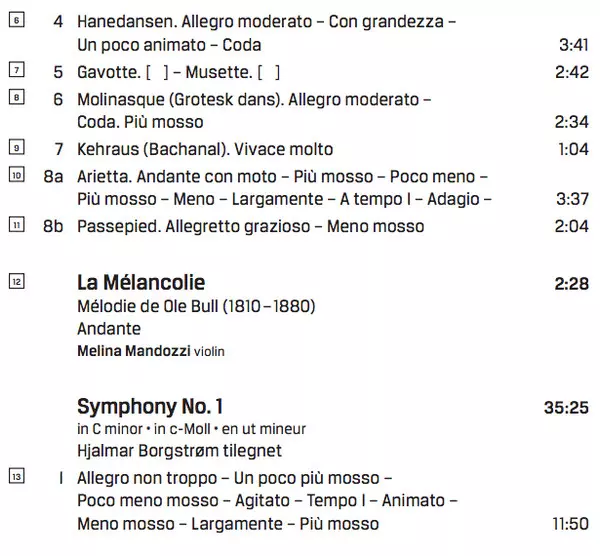
Task: Select the boxed track number 10 icon
Action: (14, 175)
